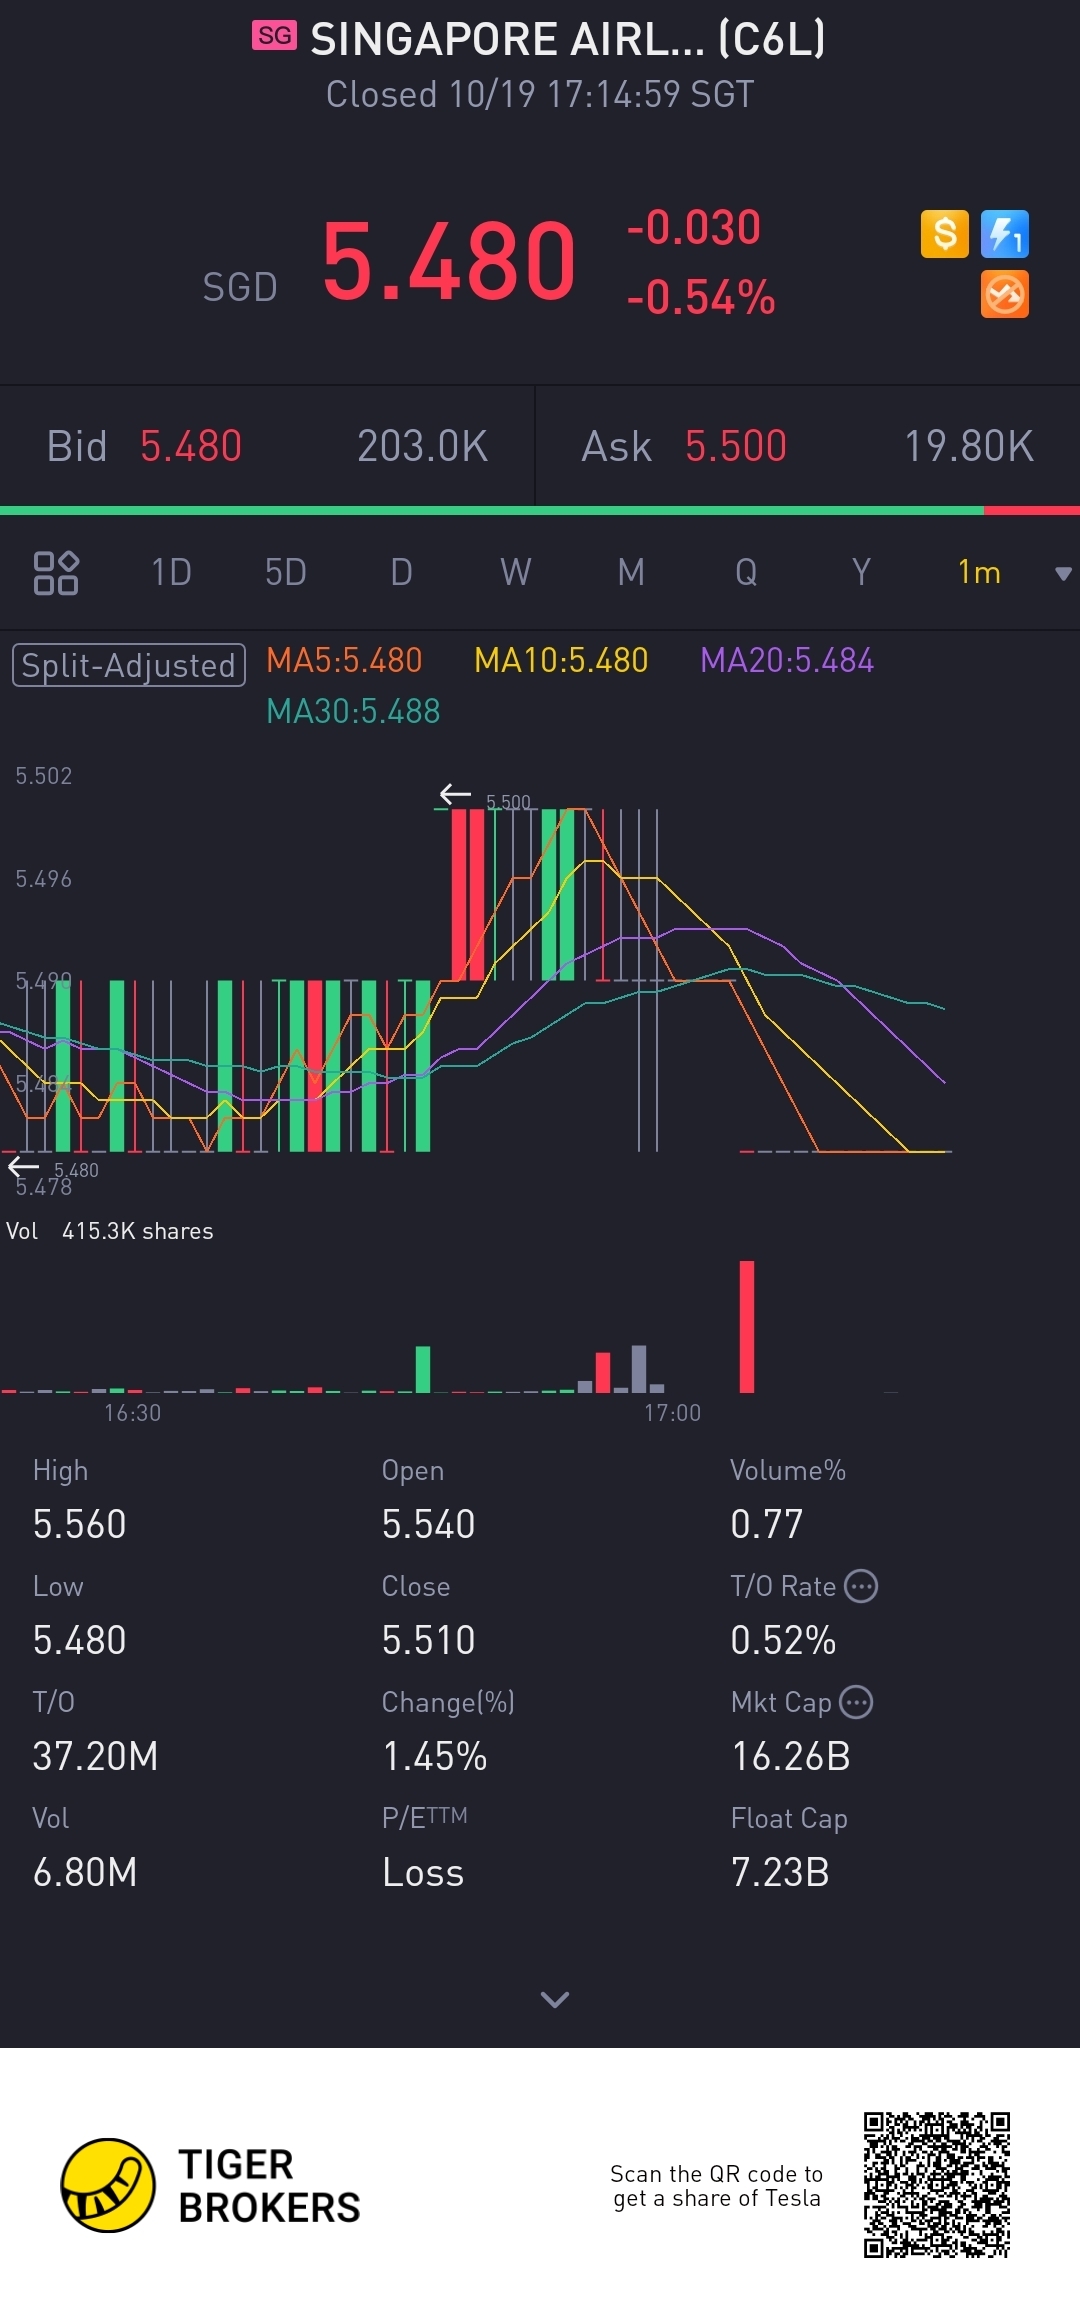This screenshot has height=2324, width=1080.
Task: Switch to the 1D chart tab
Action: 171,573
